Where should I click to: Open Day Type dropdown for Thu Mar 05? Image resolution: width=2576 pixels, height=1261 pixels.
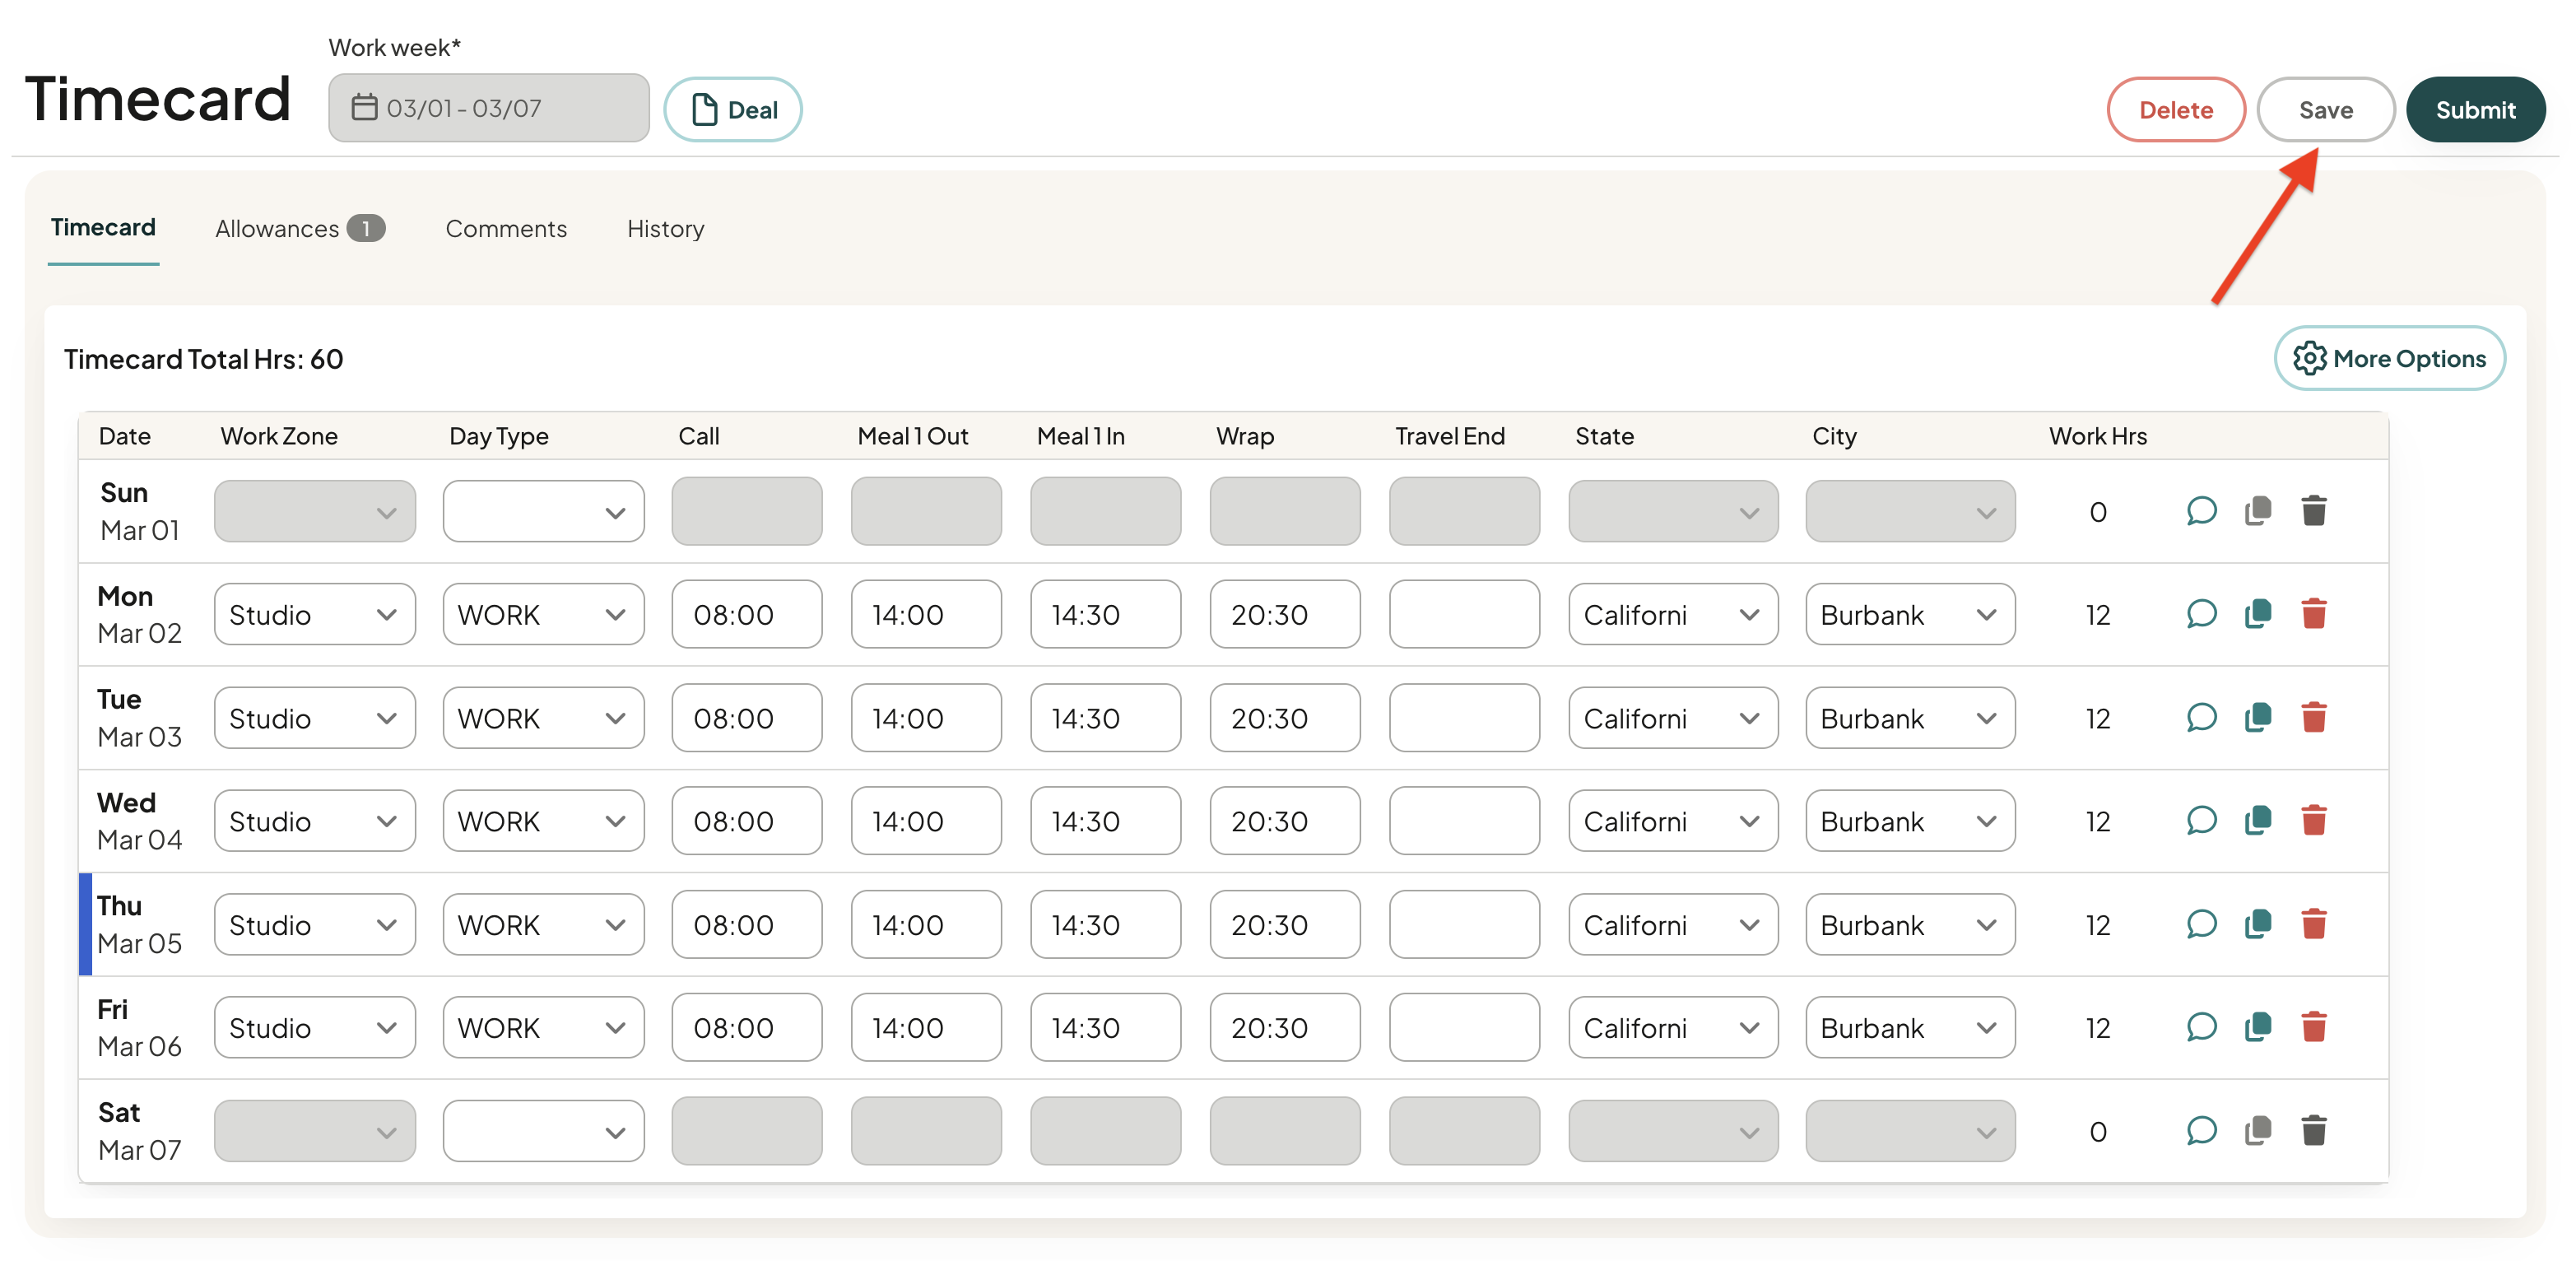click(x=543, y=924)
